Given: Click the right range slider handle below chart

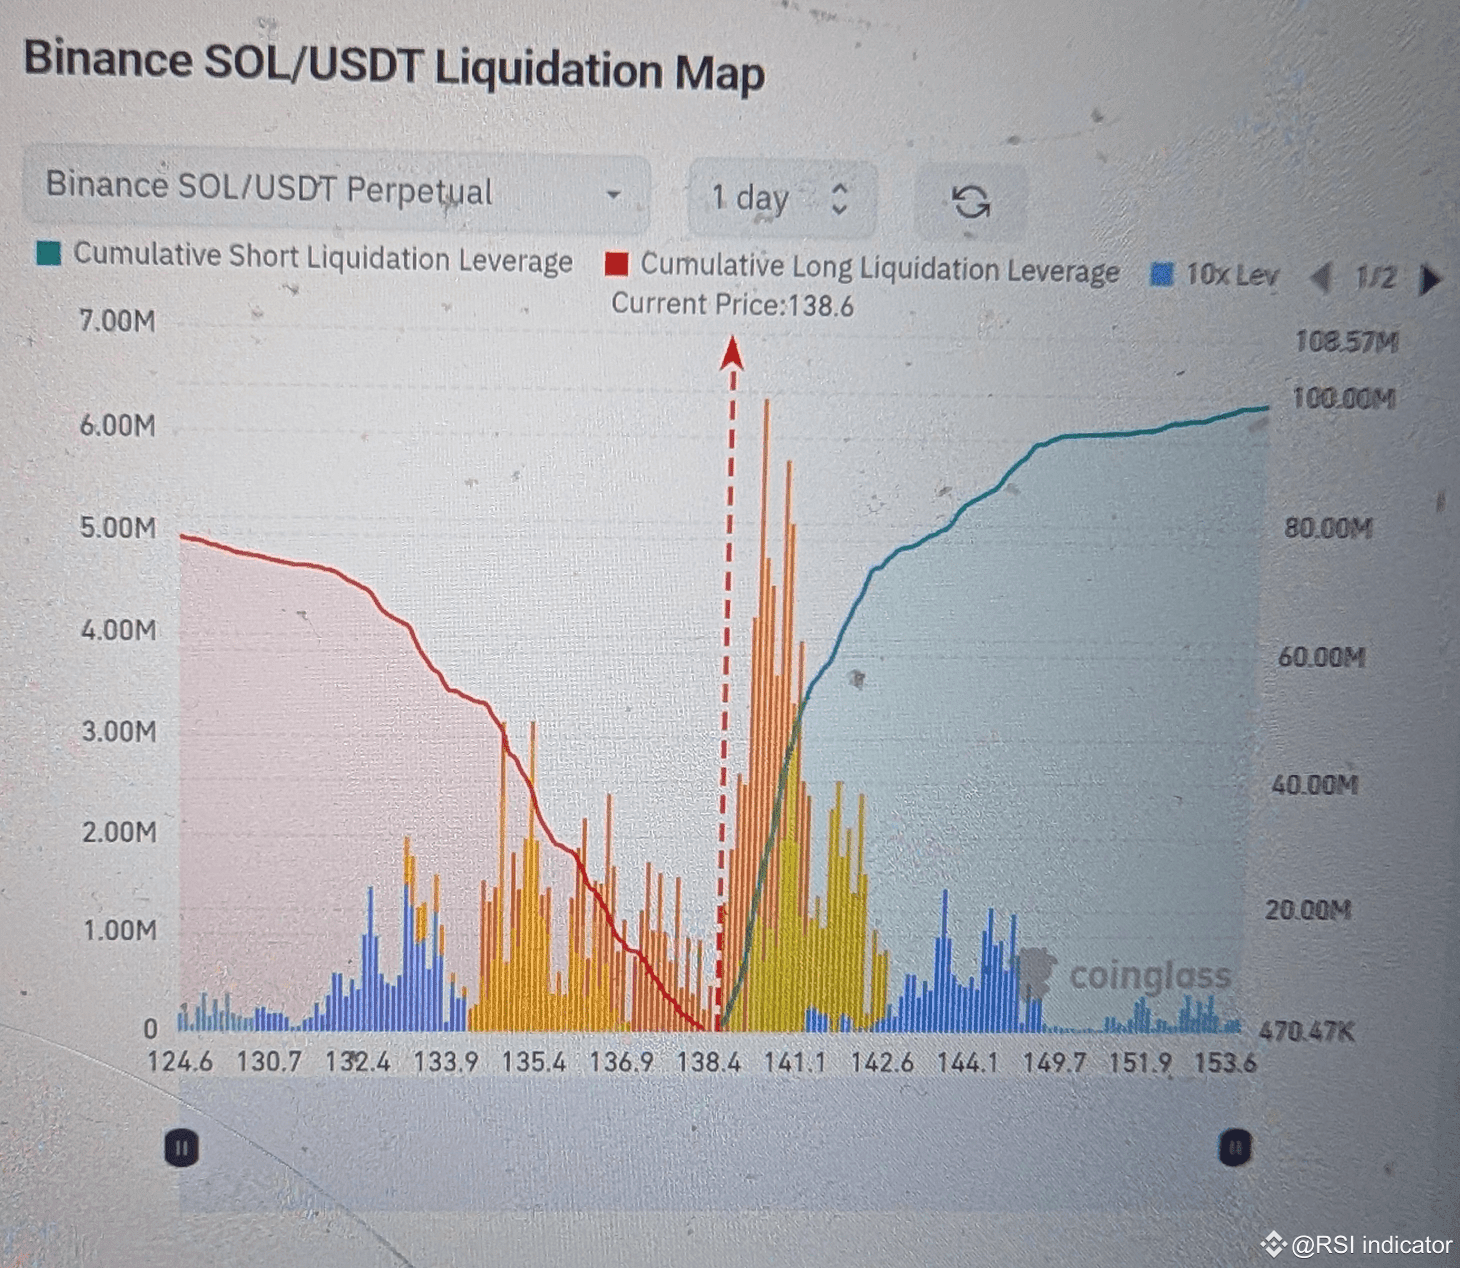Looking at the screenshot, I should (1234, 1147).
